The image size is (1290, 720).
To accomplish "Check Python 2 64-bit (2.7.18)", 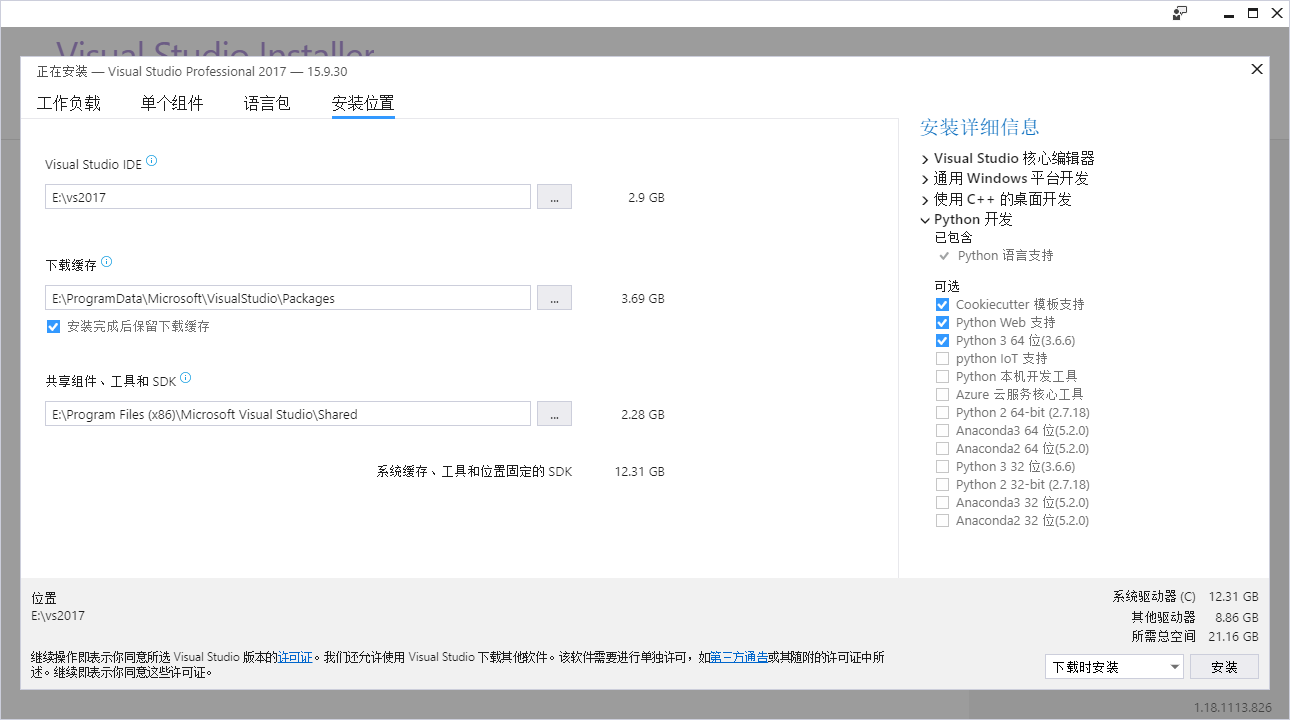I will pos(942,412).
